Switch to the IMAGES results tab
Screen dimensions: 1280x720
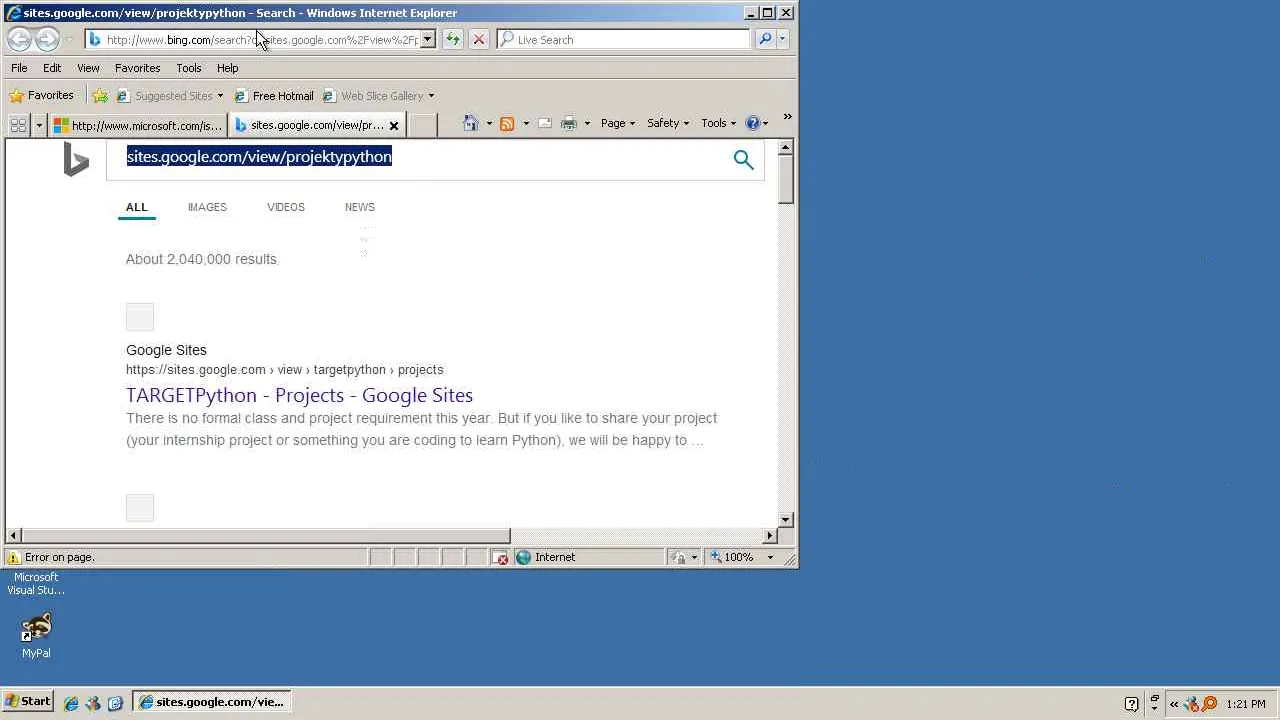tap(207, 207)
